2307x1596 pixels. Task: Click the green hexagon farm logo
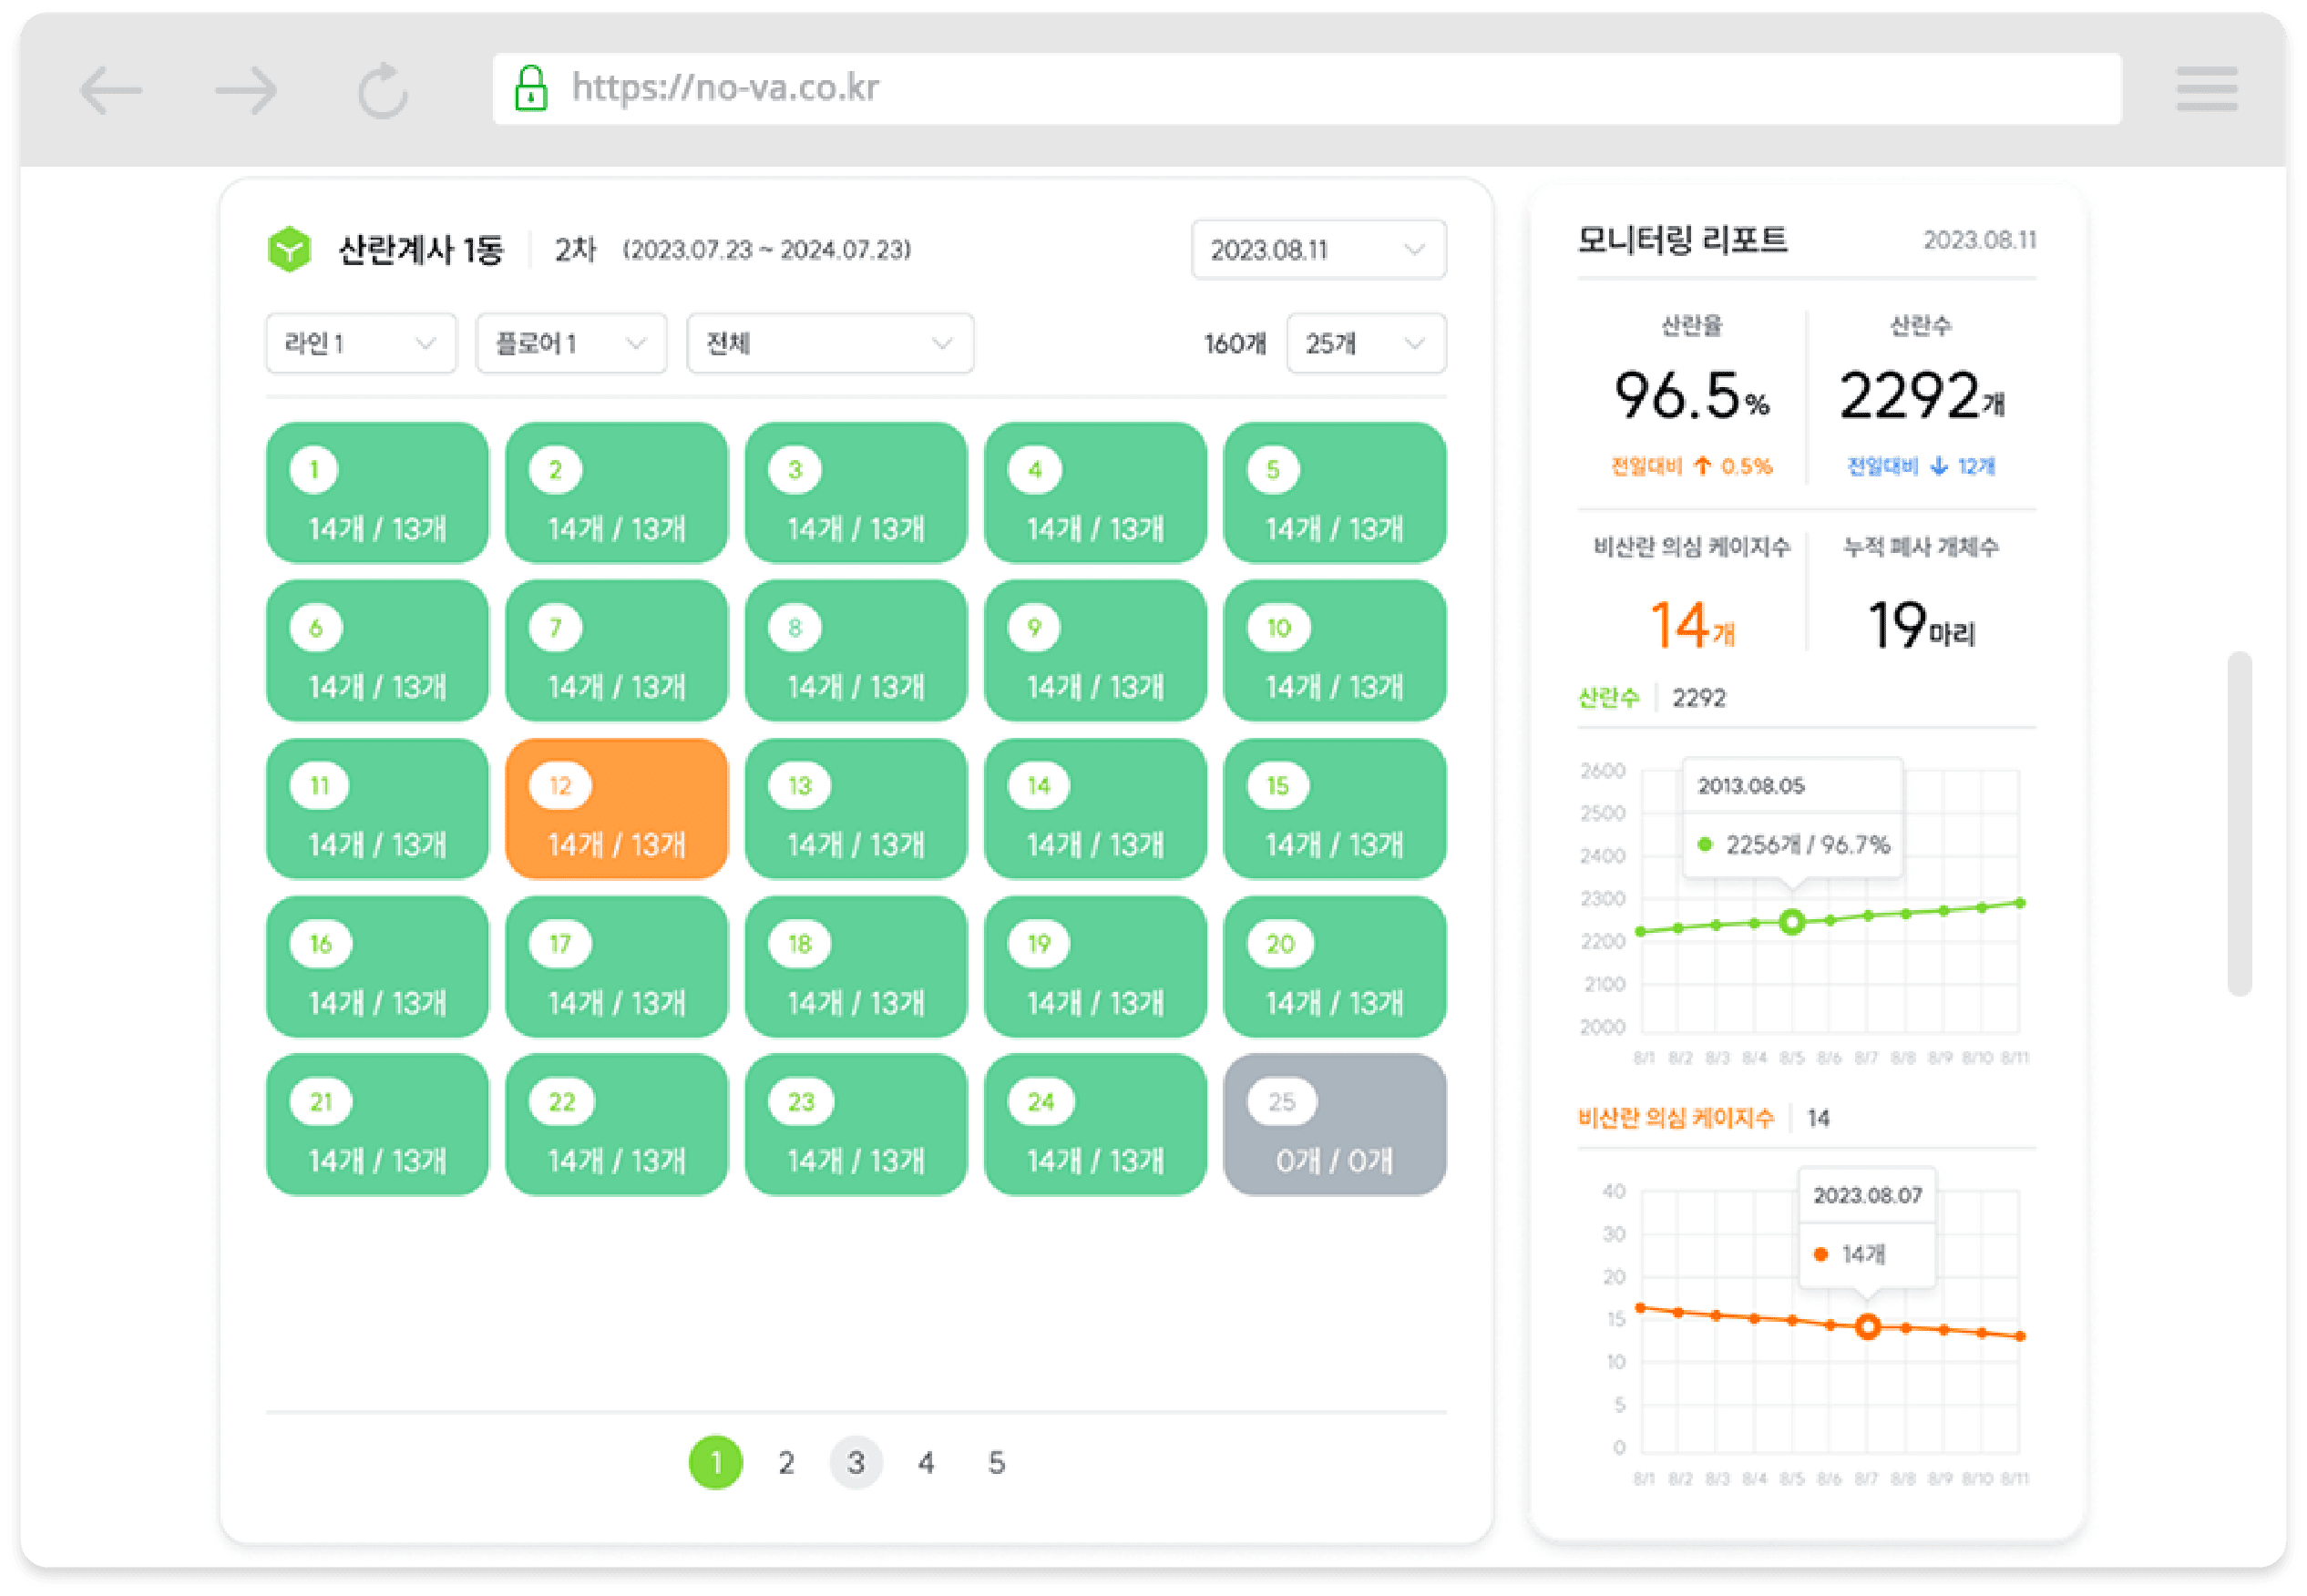click(x=290, y=249)
